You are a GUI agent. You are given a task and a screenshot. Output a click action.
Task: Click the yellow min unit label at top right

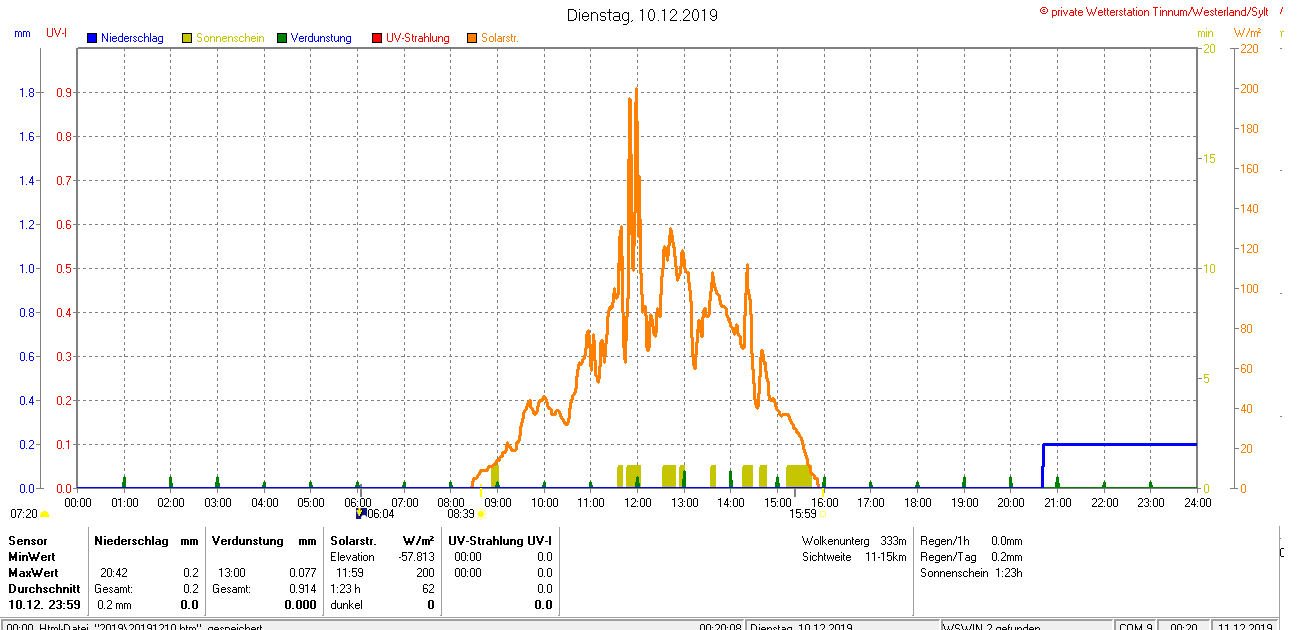pyautogui.click(x=1205, y=33)
